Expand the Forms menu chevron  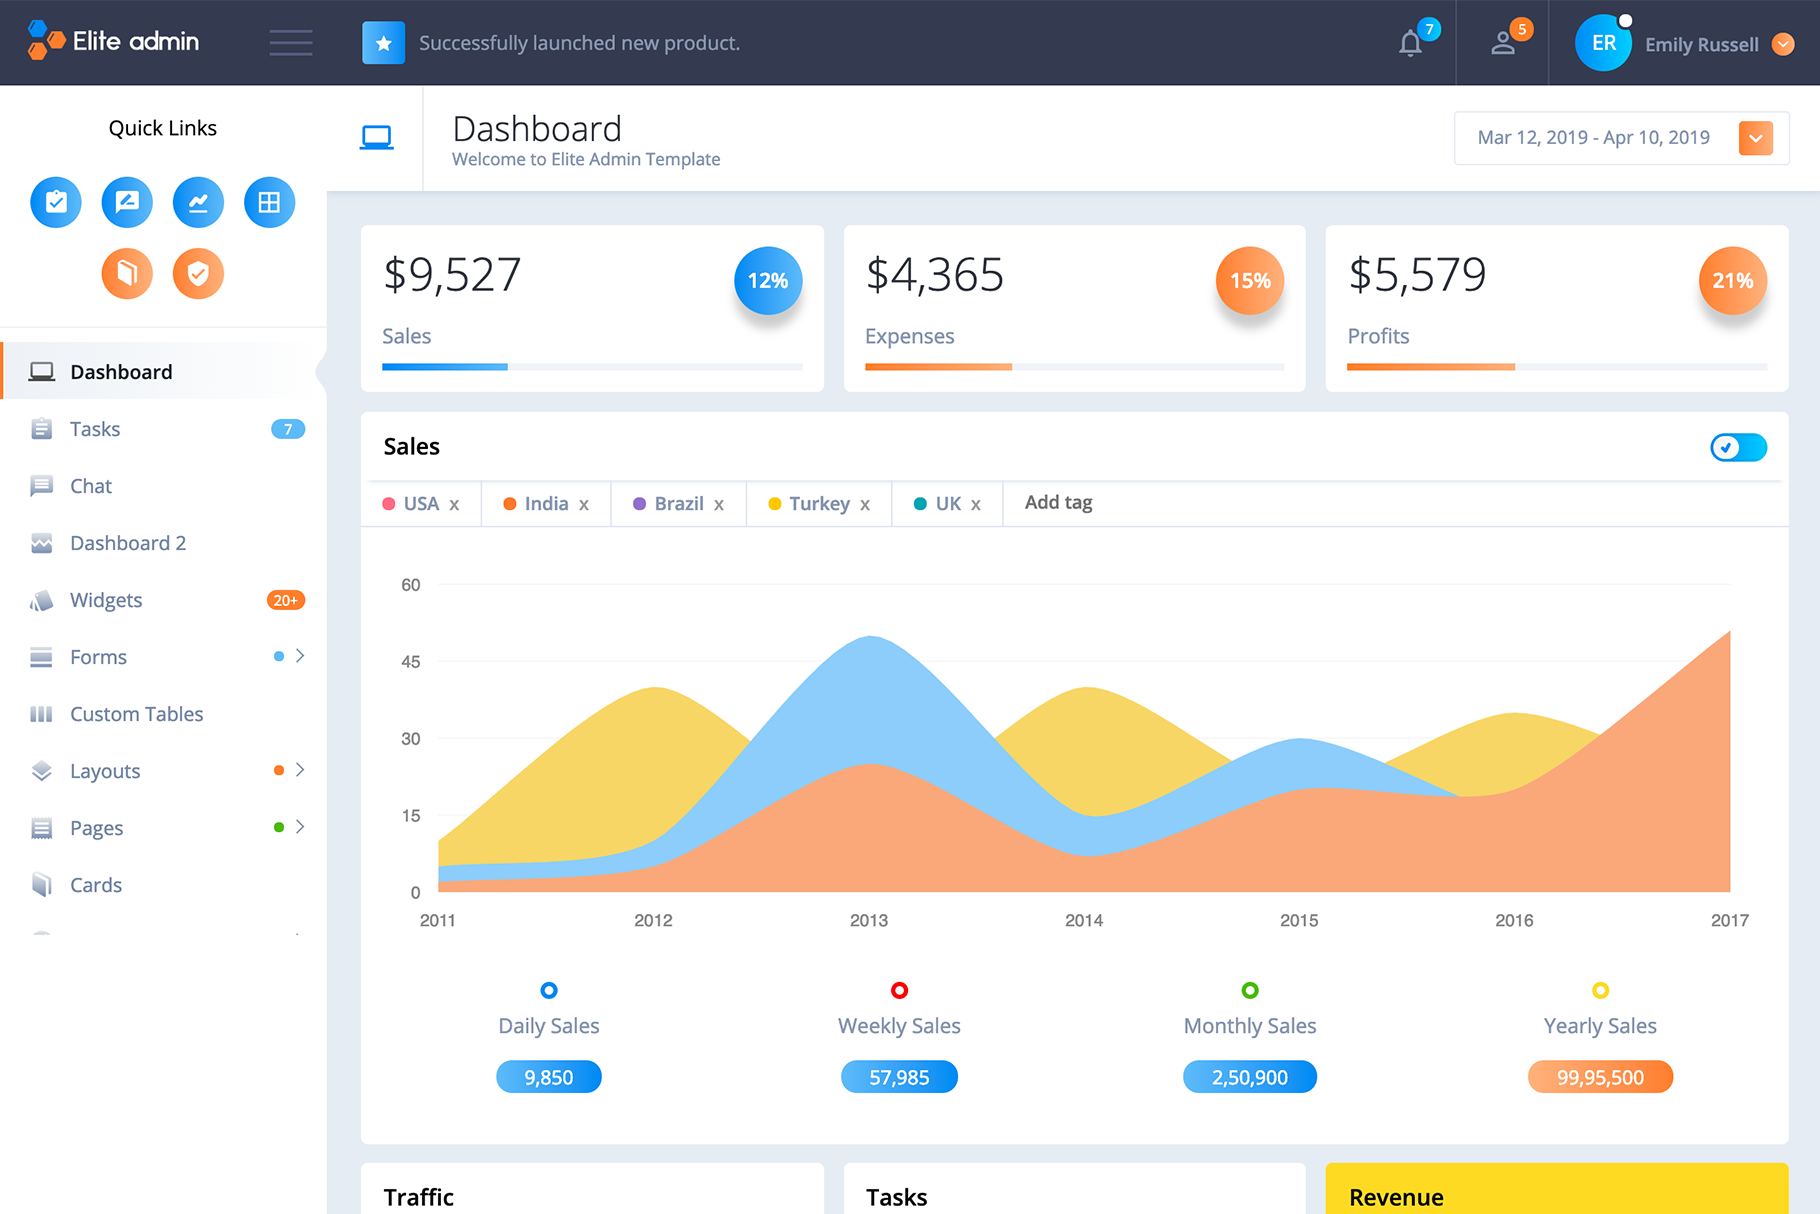[300, 656]
